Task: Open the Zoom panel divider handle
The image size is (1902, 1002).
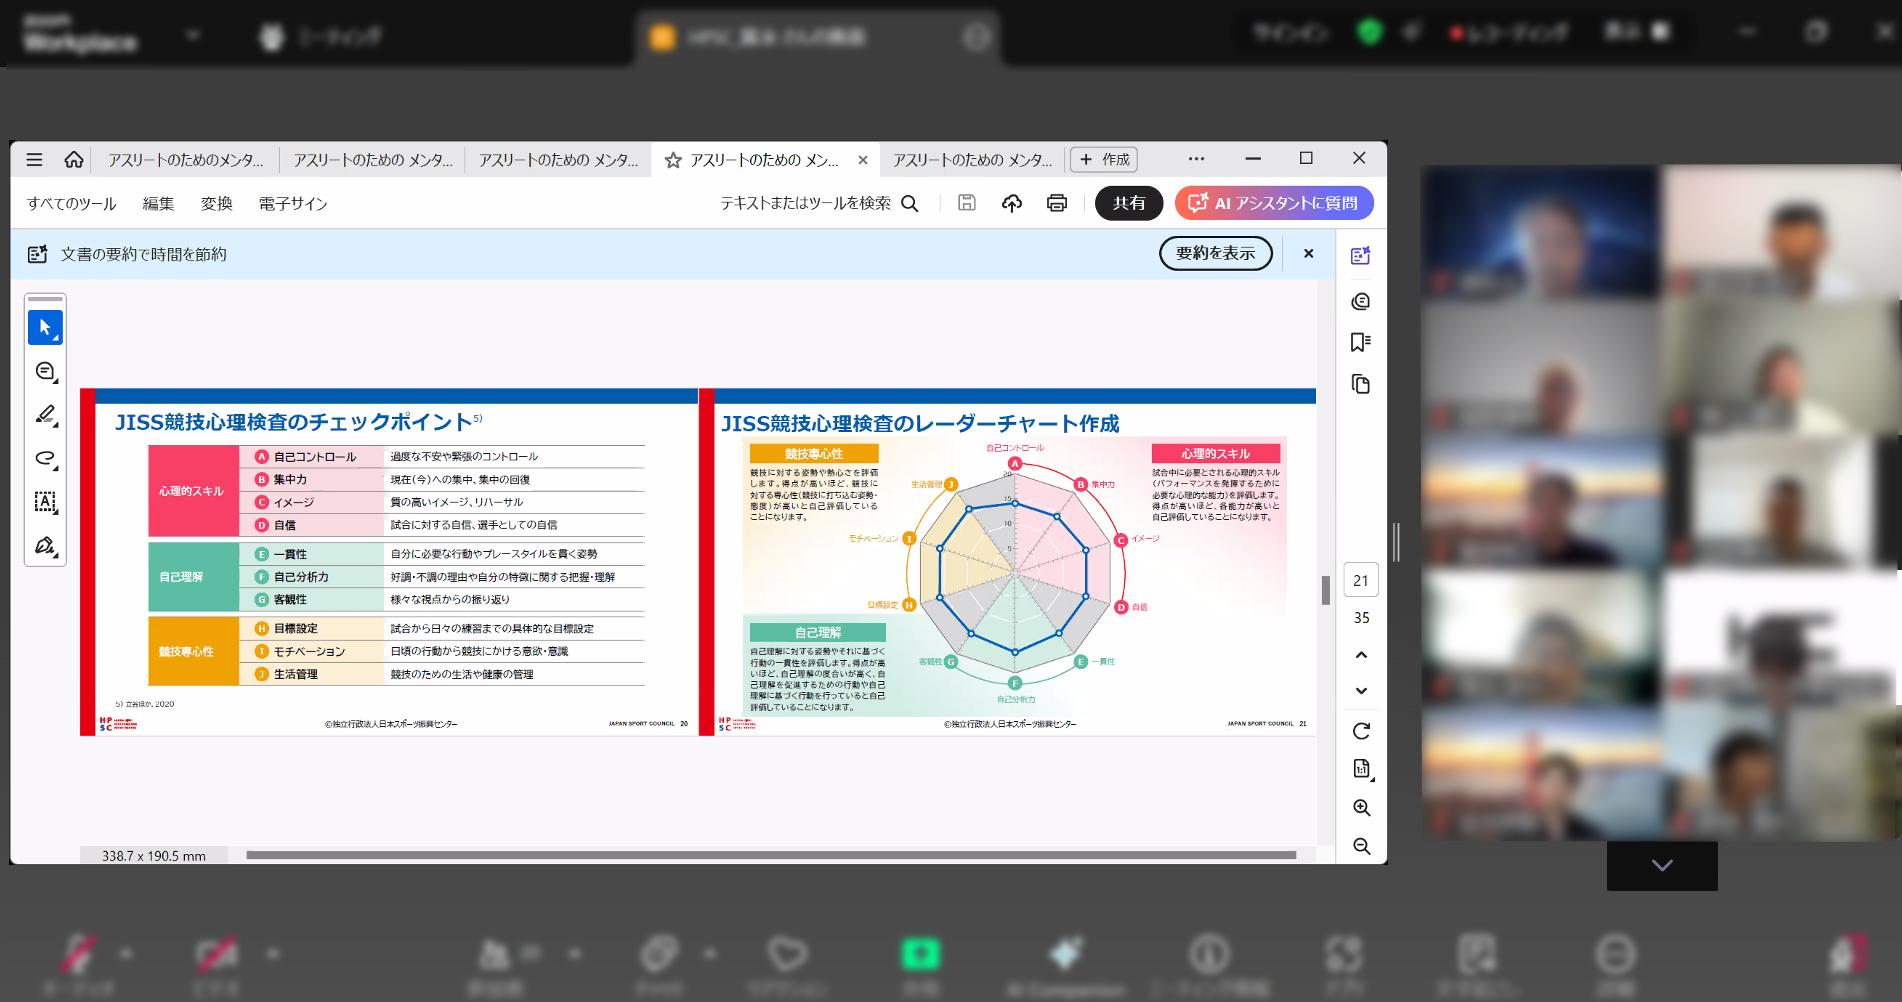Action: pyautogui.click(x=1396, y=542)
